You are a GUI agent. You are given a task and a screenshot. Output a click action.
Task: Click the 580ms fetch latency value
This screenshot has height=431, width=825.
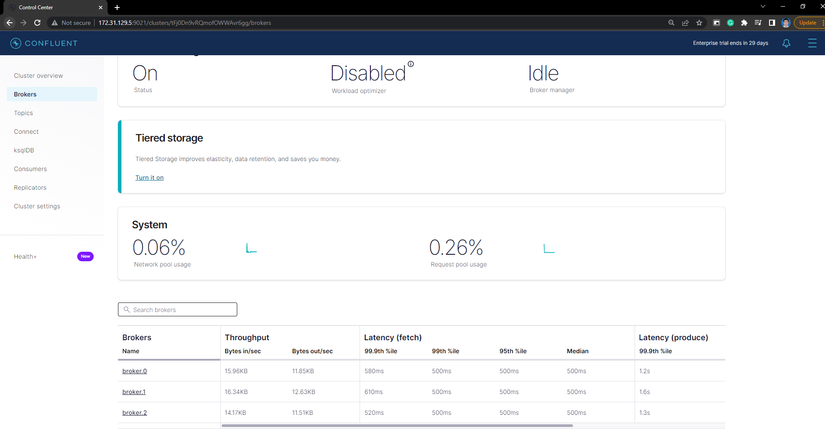click(x=374, y=371)
